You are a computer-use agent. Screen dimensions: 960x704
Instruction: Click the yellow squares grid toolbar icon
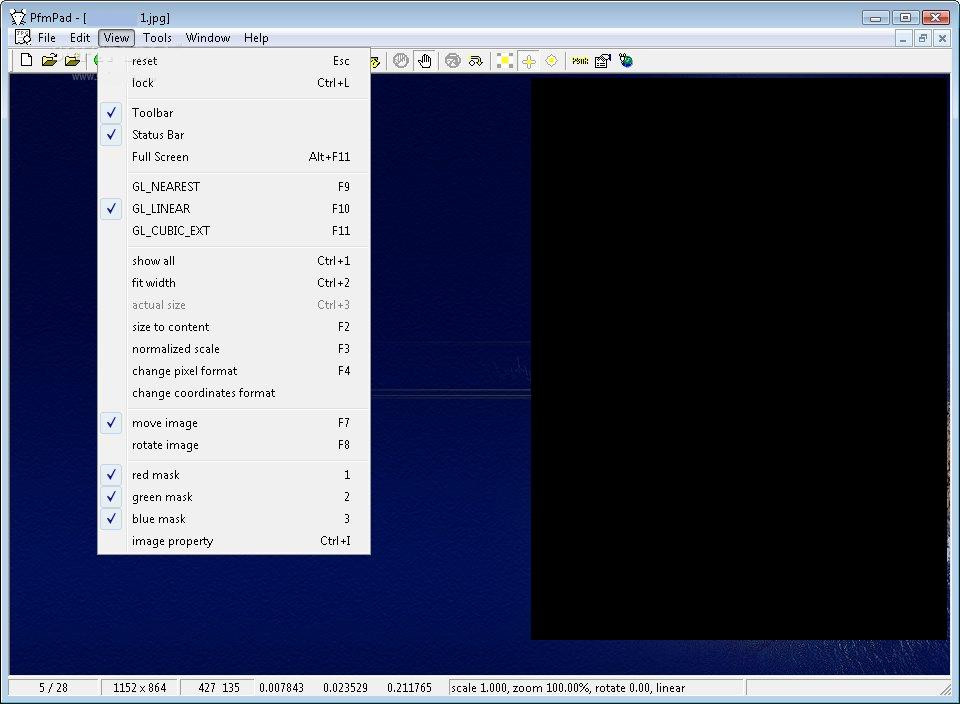click(504, 61)
